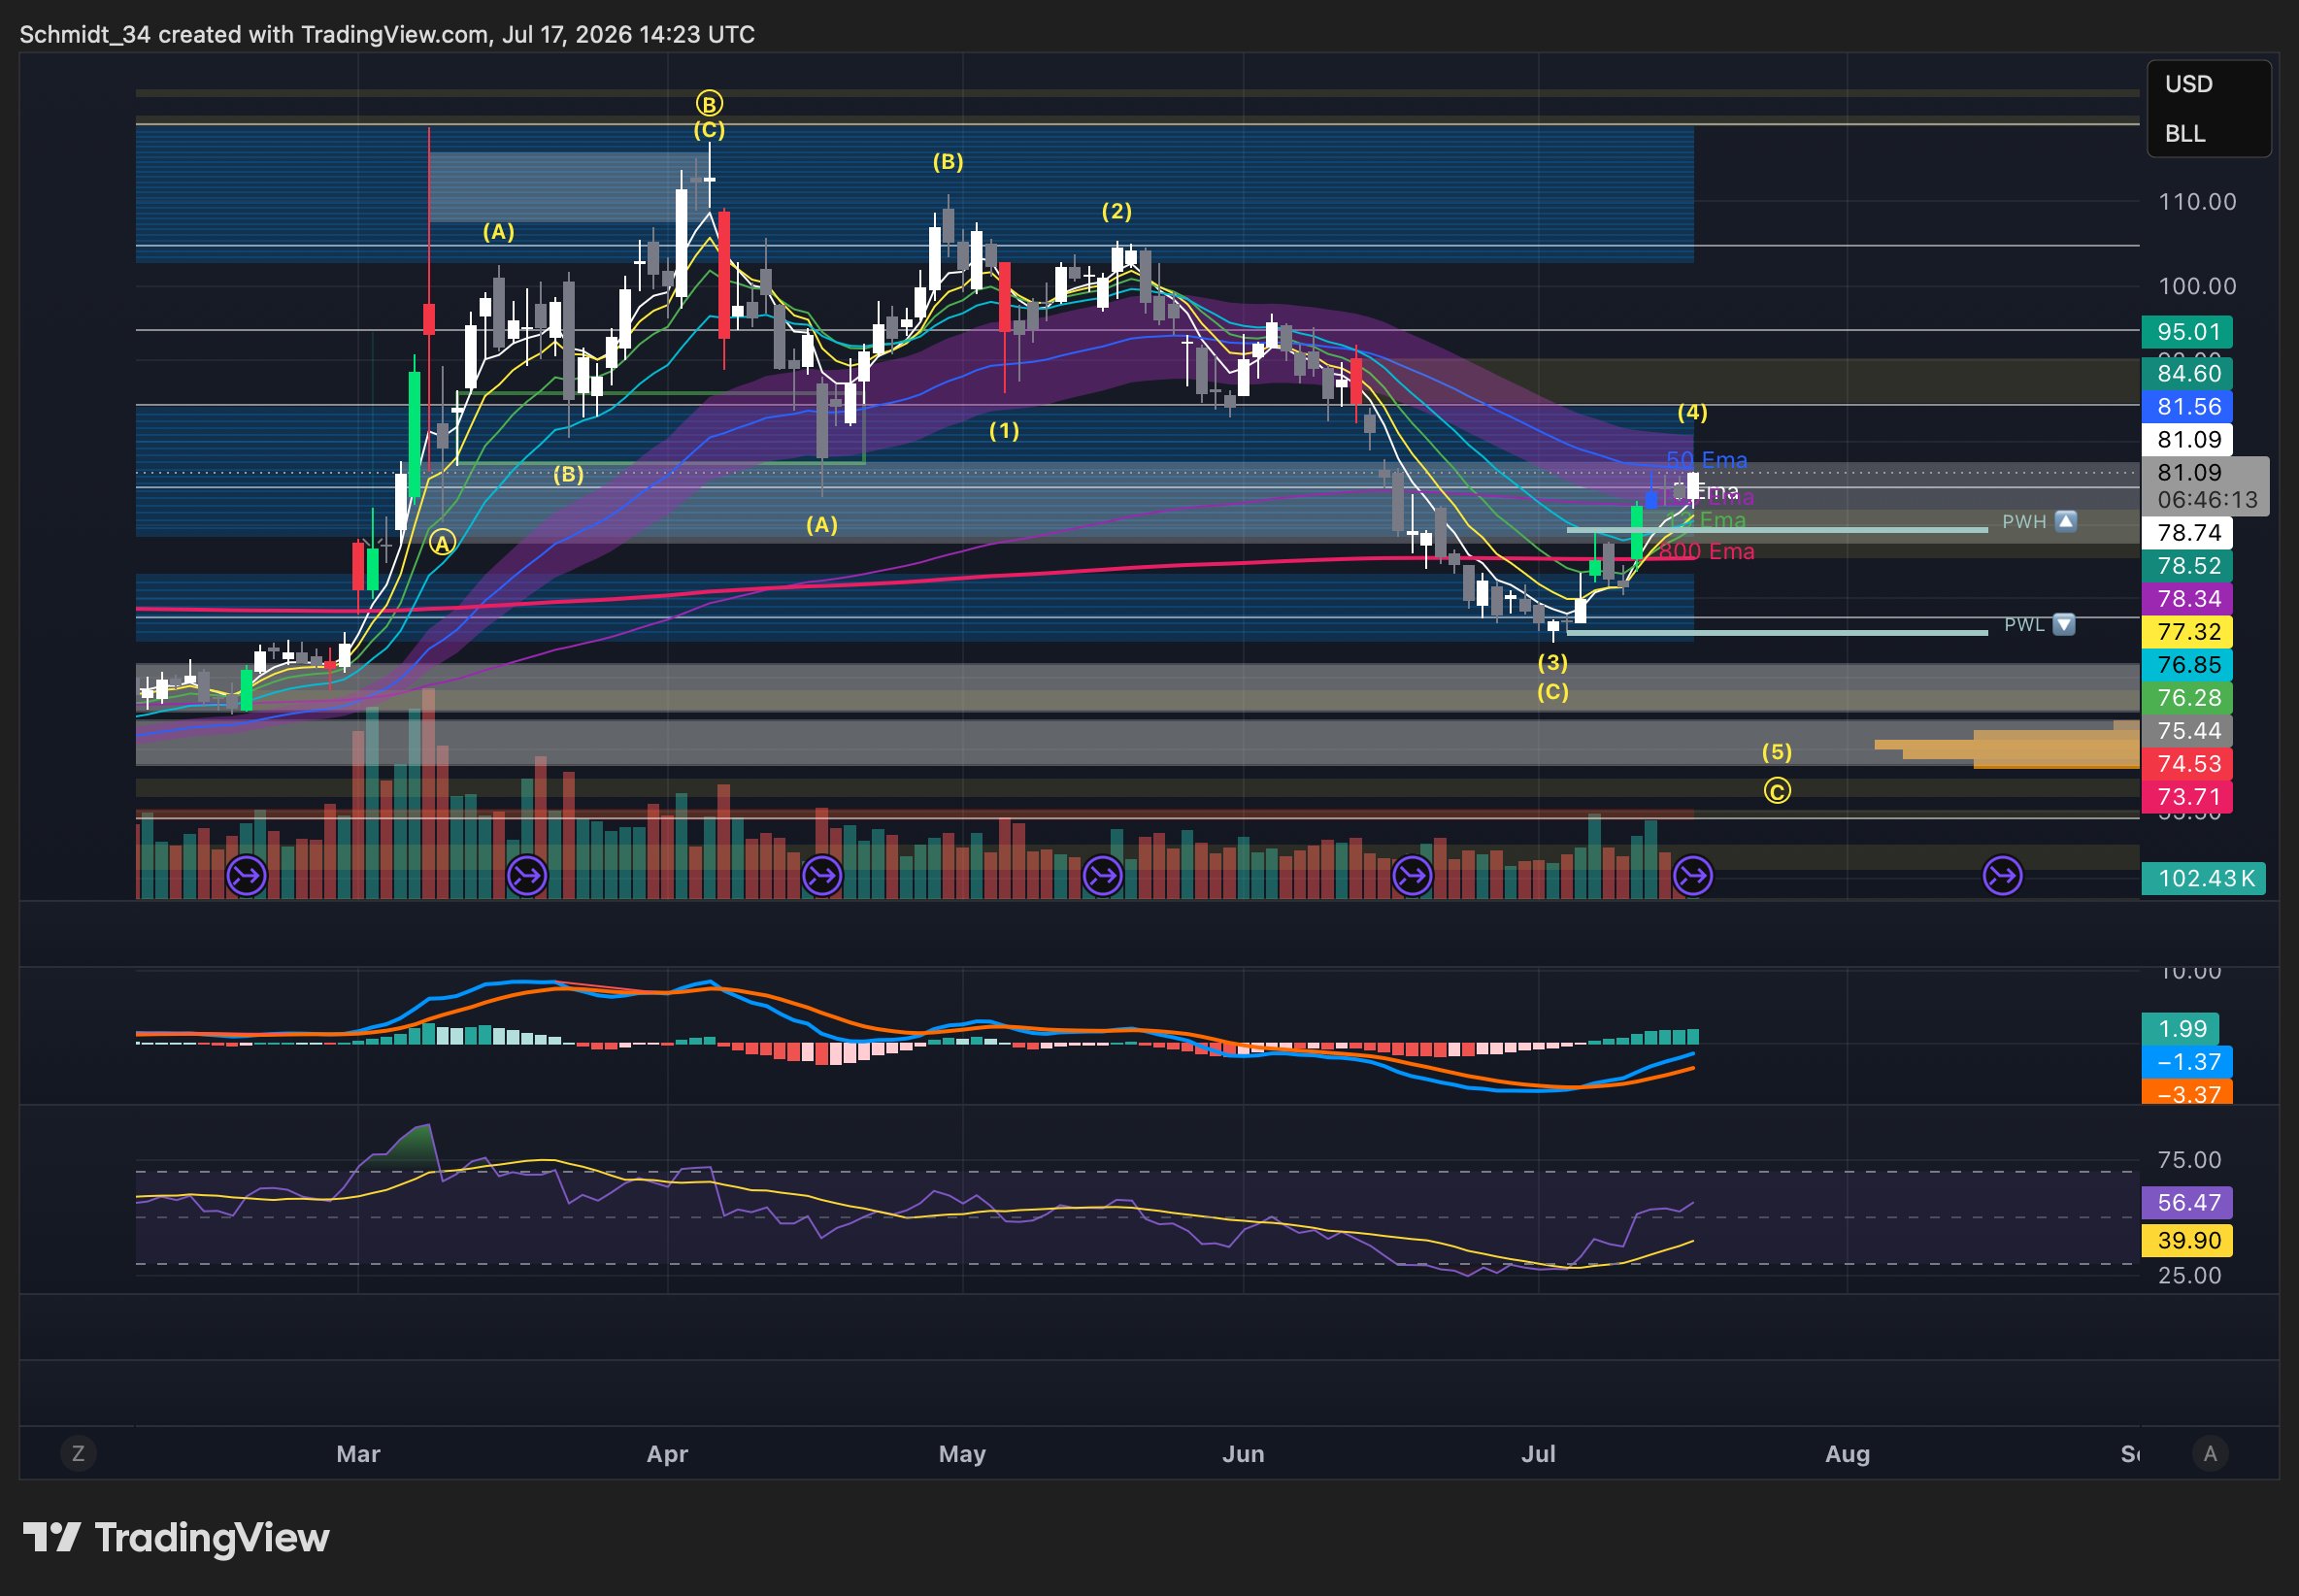This screenshot has width=2299, height=1596.
Task: Click the Apr label on time axis
Action: (x=667, y=1453)
